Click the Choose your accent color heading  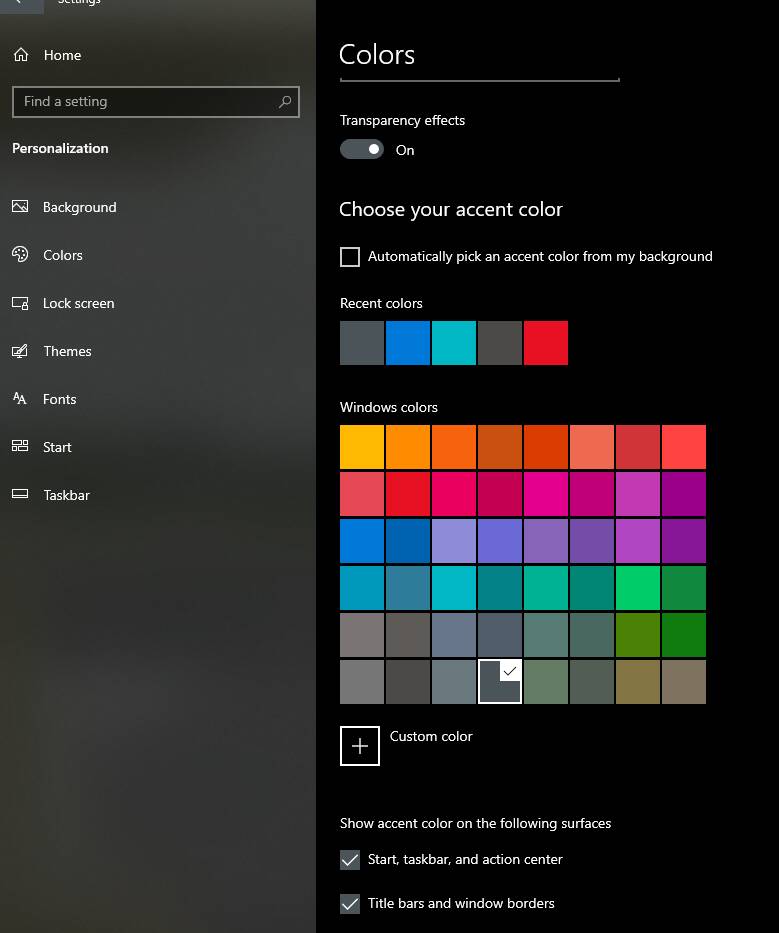pos(450,209)
